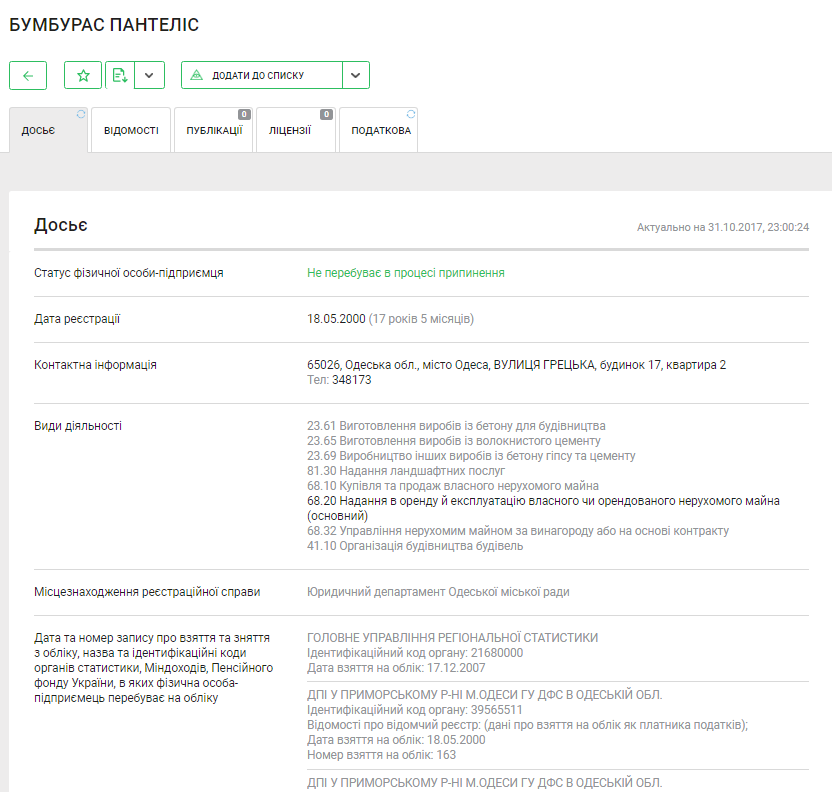Click the zero badge on Ліцензії tab
Image resolution: width=832 pixels, height=792 pixels.
[326, 114]
